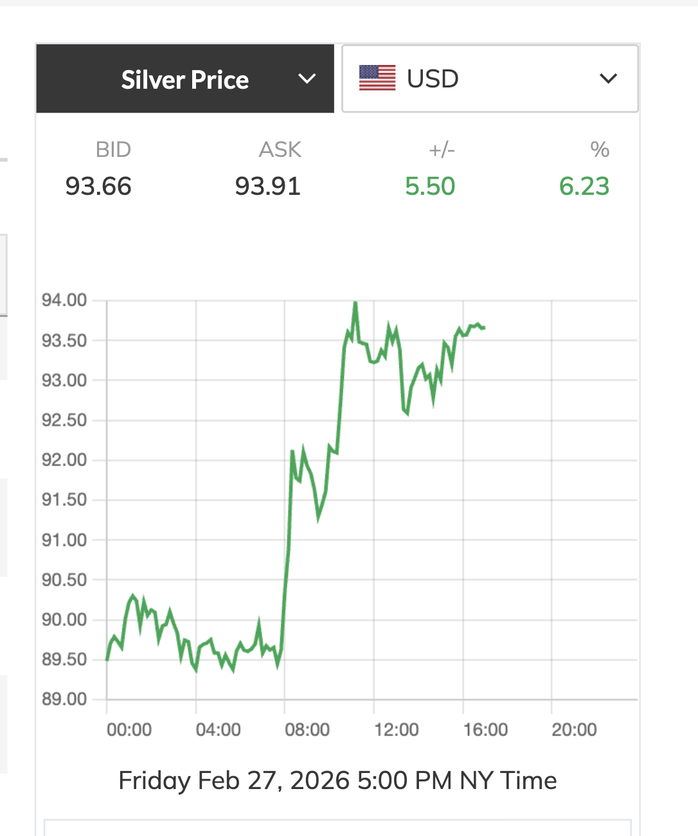Click the ASK value 93.91
Image resolution: width=698 pixels, height=836 pixels.
coord(268,186)
